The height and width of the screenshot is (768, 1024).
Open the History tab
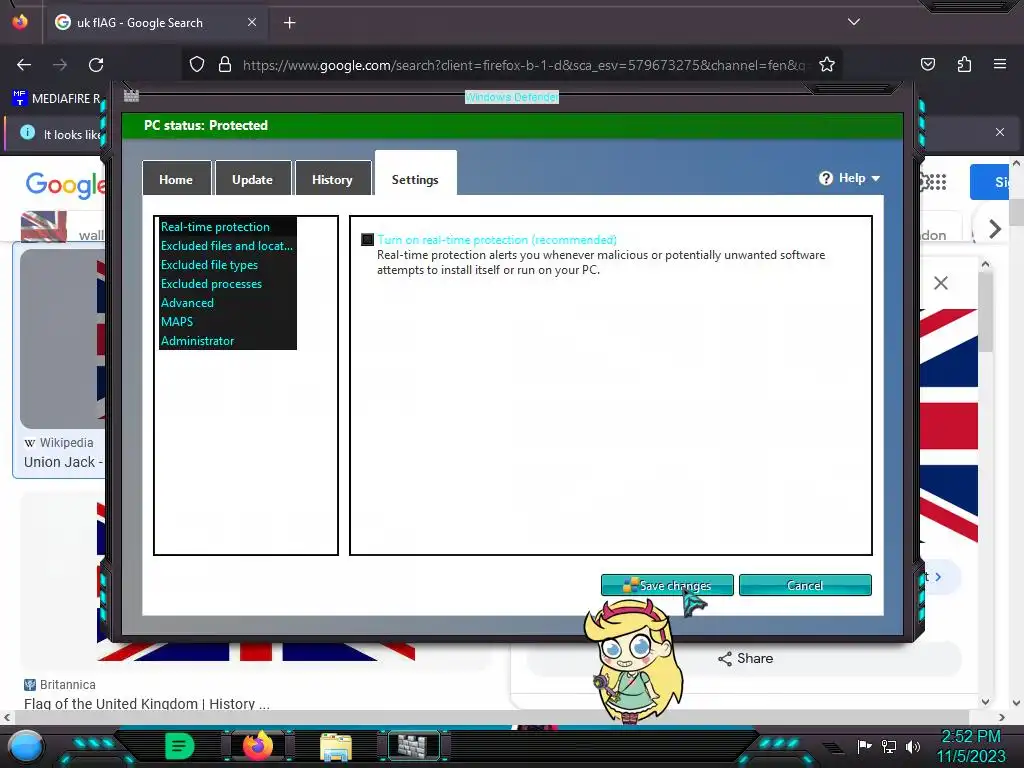(332, 180)
